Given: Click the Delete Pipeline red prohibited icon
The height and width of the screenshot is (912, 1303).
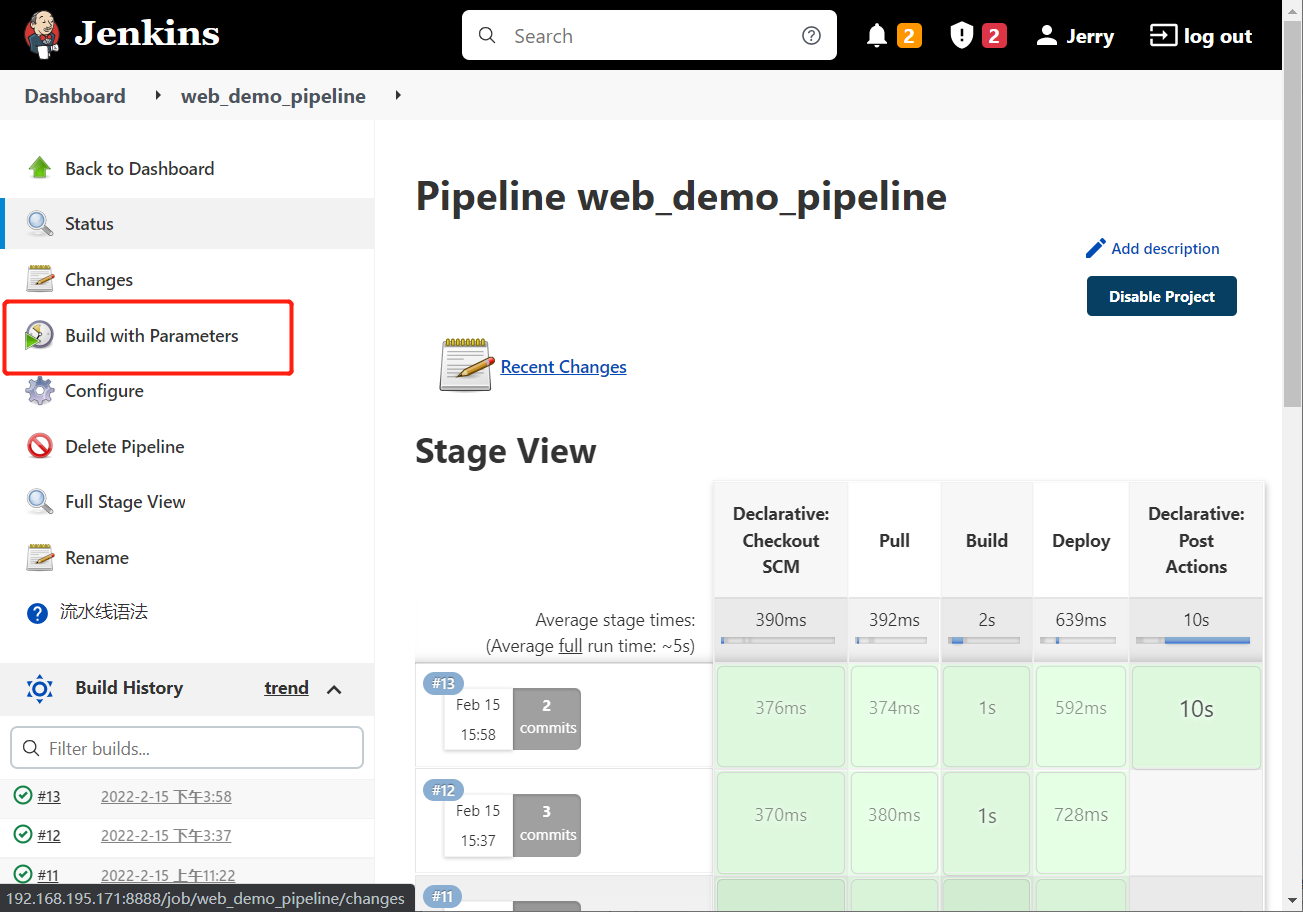Looking at the screenshot, I should (x=39, y=446).
